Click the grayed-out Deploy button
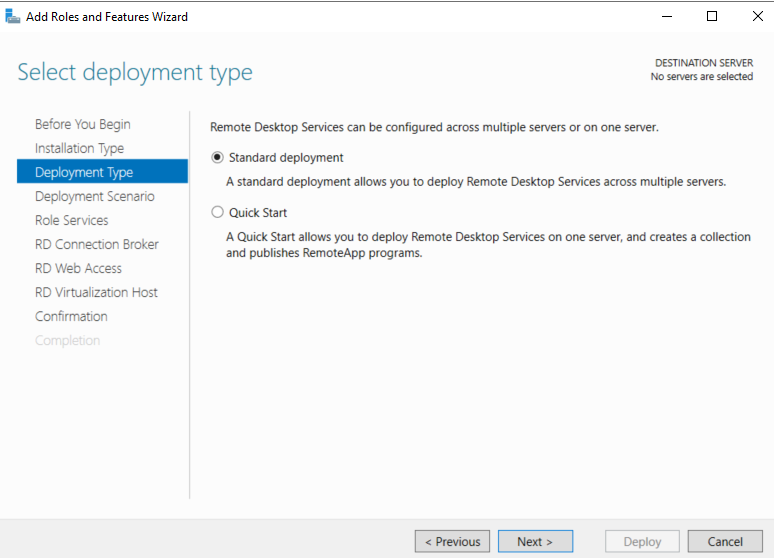Image resolution: width=774 pixels, height=558 pixels. click(x=642, y=541)
